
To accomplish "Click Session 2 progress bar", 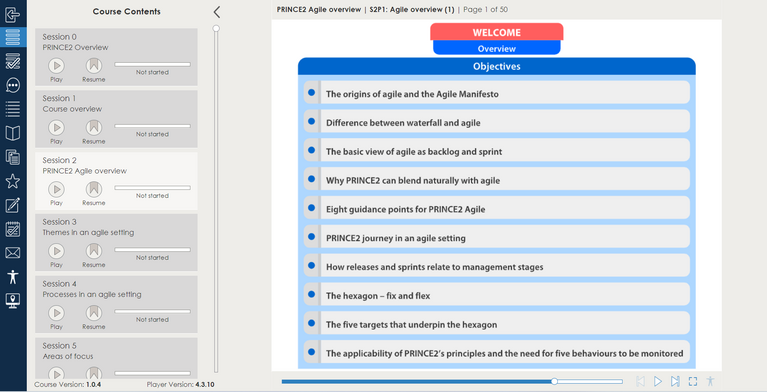I will (x=153, y=187).
